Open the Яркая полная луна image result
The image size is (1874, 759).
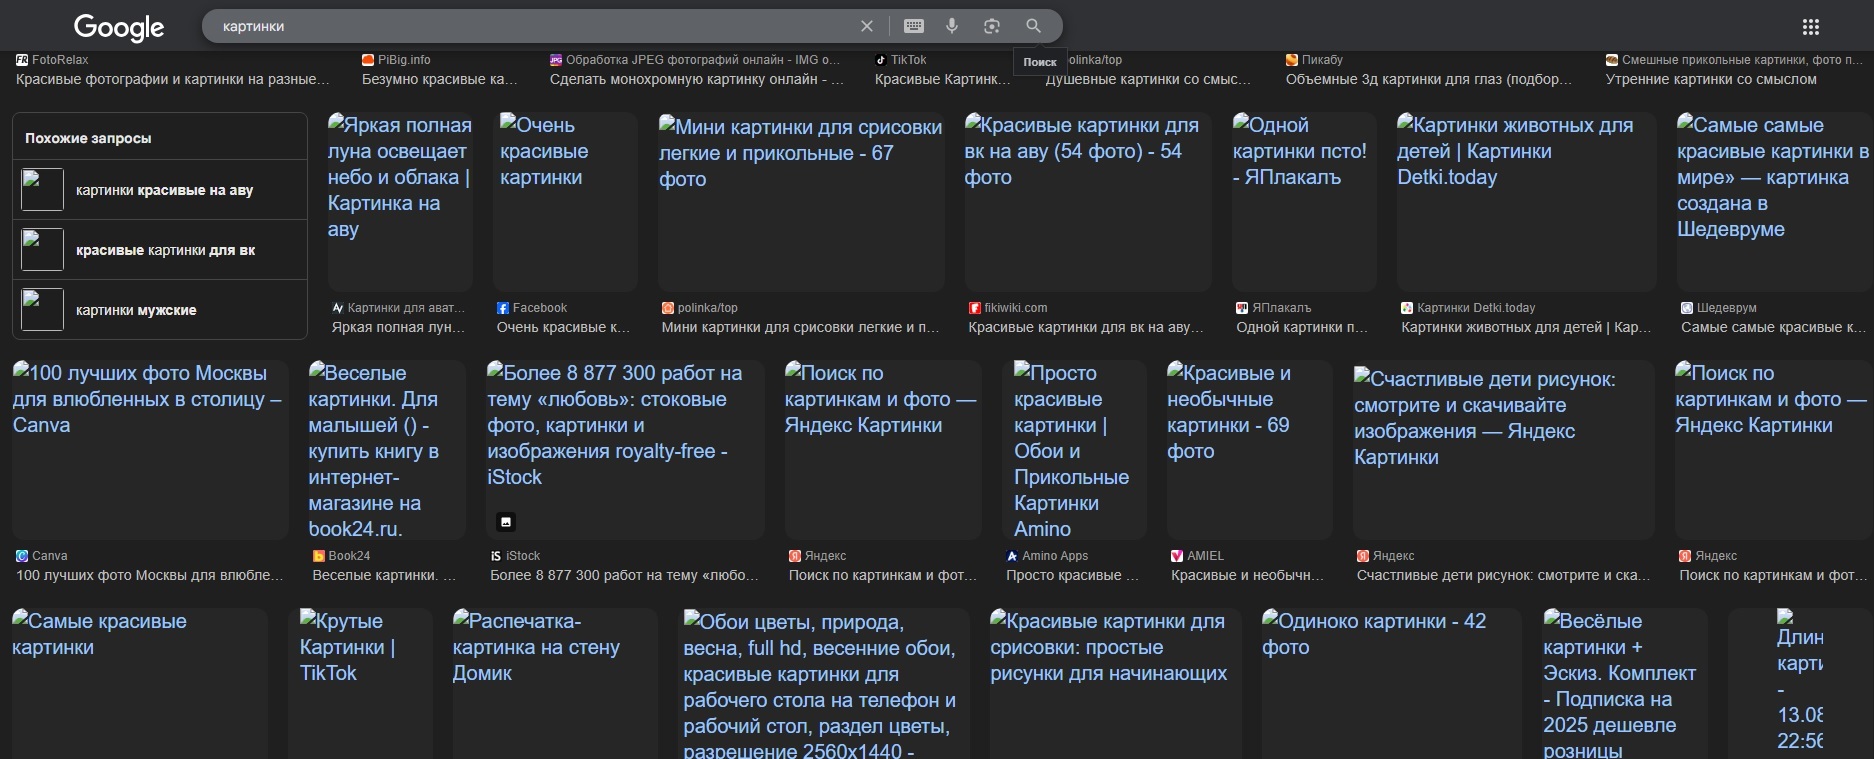point(400,202)
